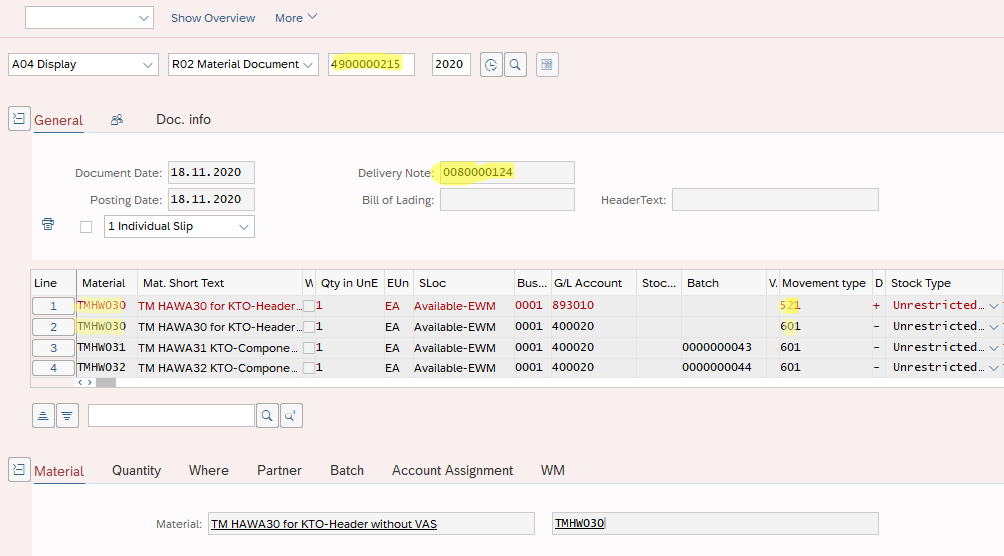Collapse the detail data area next to Material tab

19,470
